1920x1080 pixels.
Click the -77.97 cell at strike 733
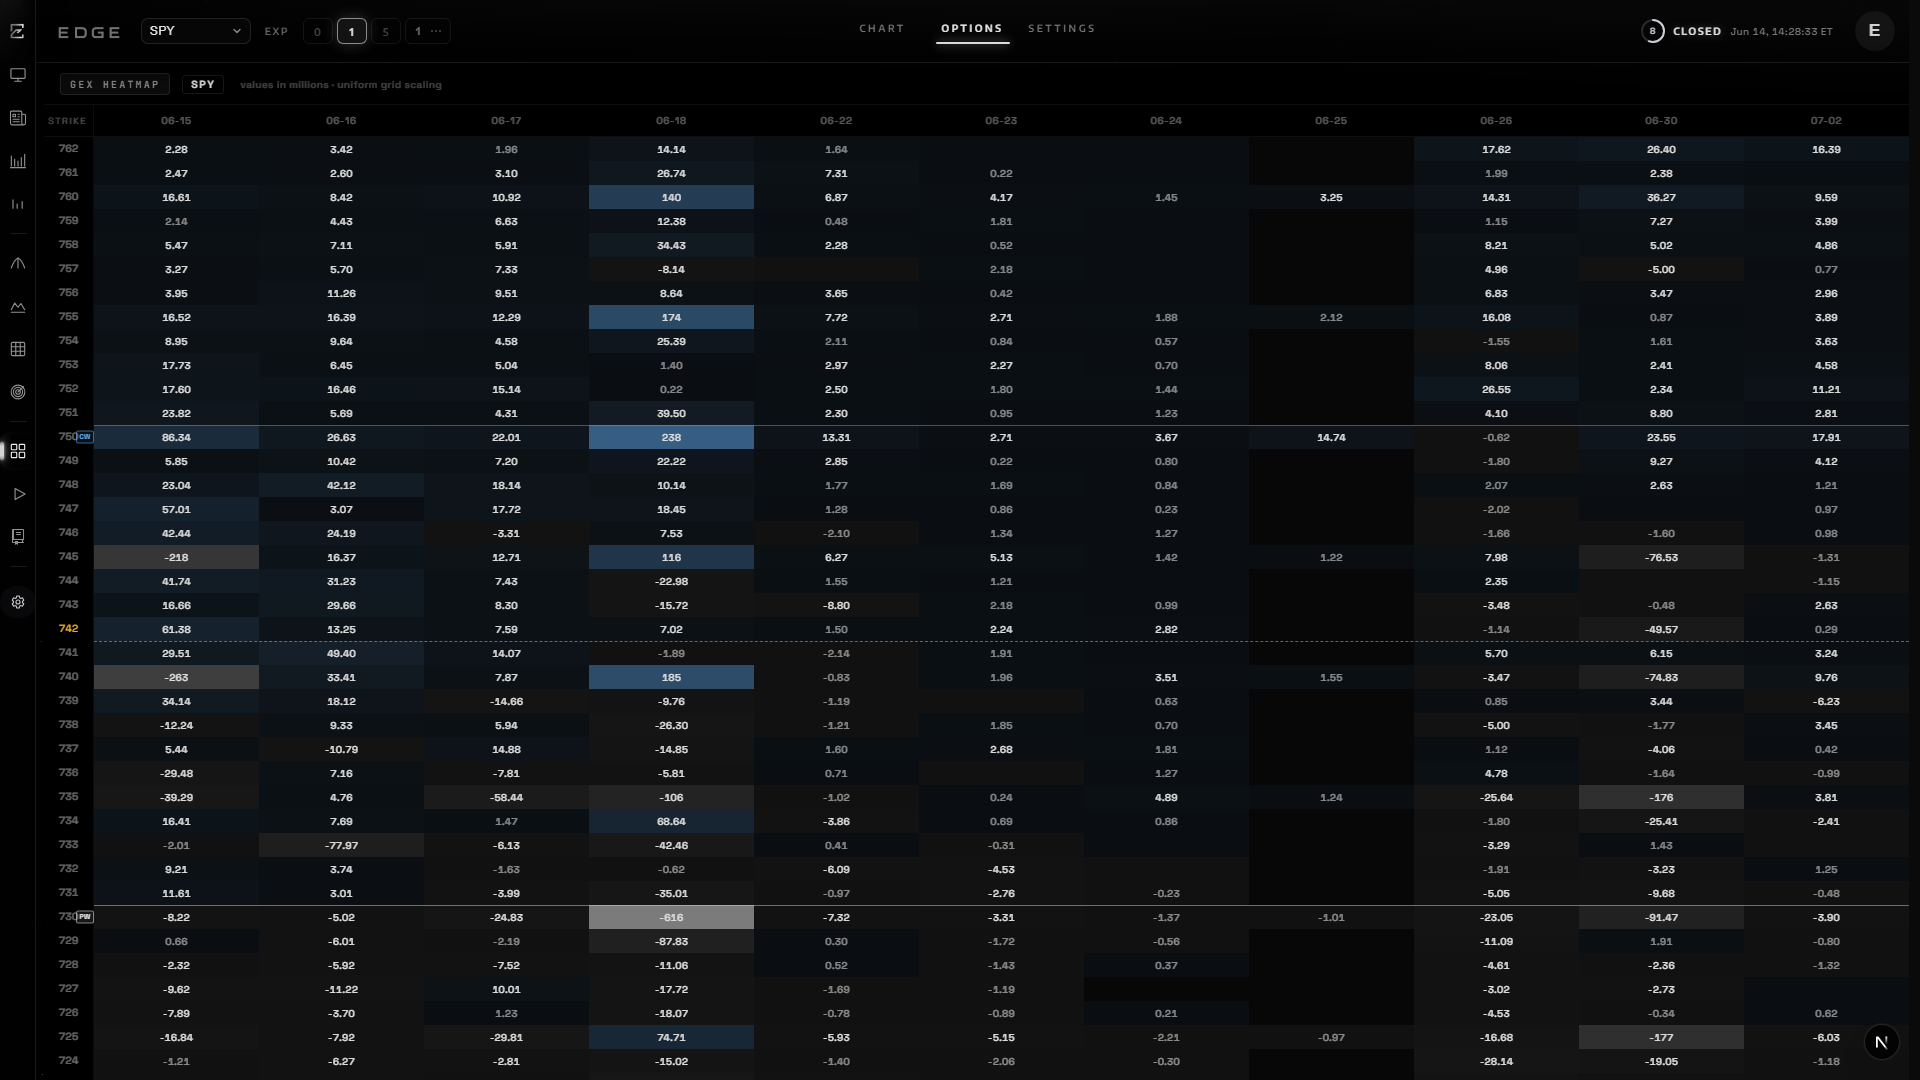[x=341, y=845]
